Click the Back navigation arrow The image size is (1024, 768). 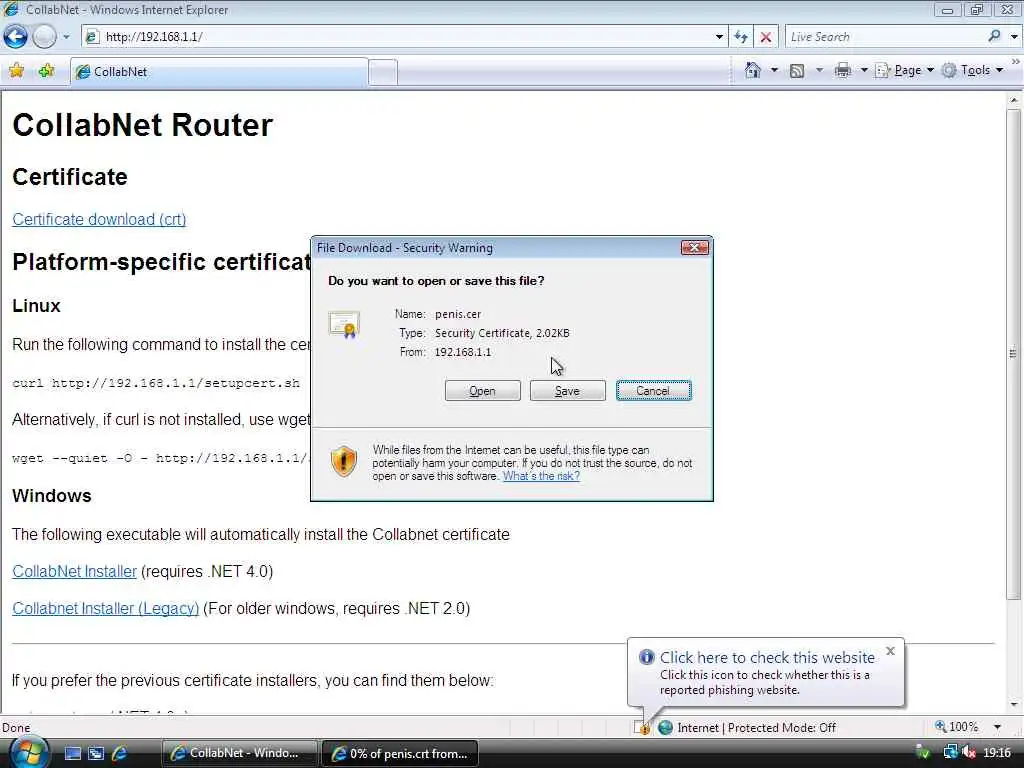16,37
